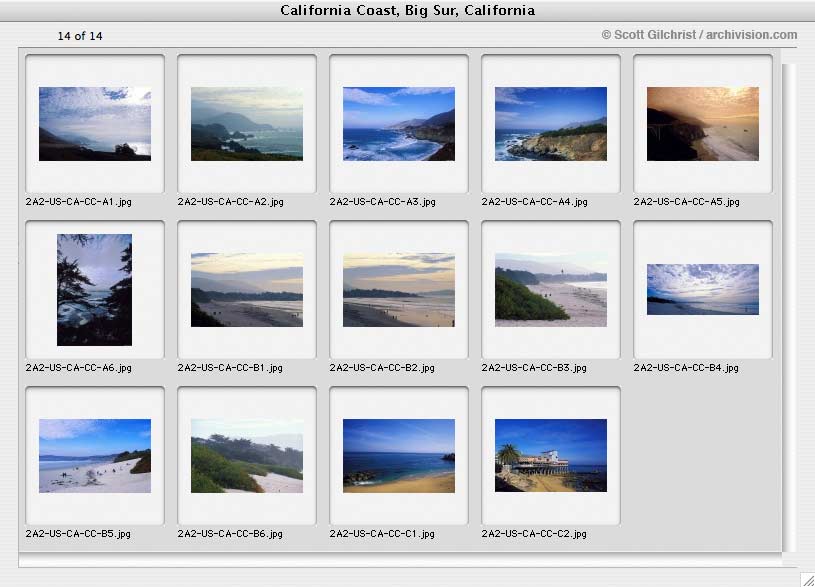Click the filename label 2A2-US-CA-CC-C2.jpg
This screenshot has width=815, height=587.
coord(534,533)
